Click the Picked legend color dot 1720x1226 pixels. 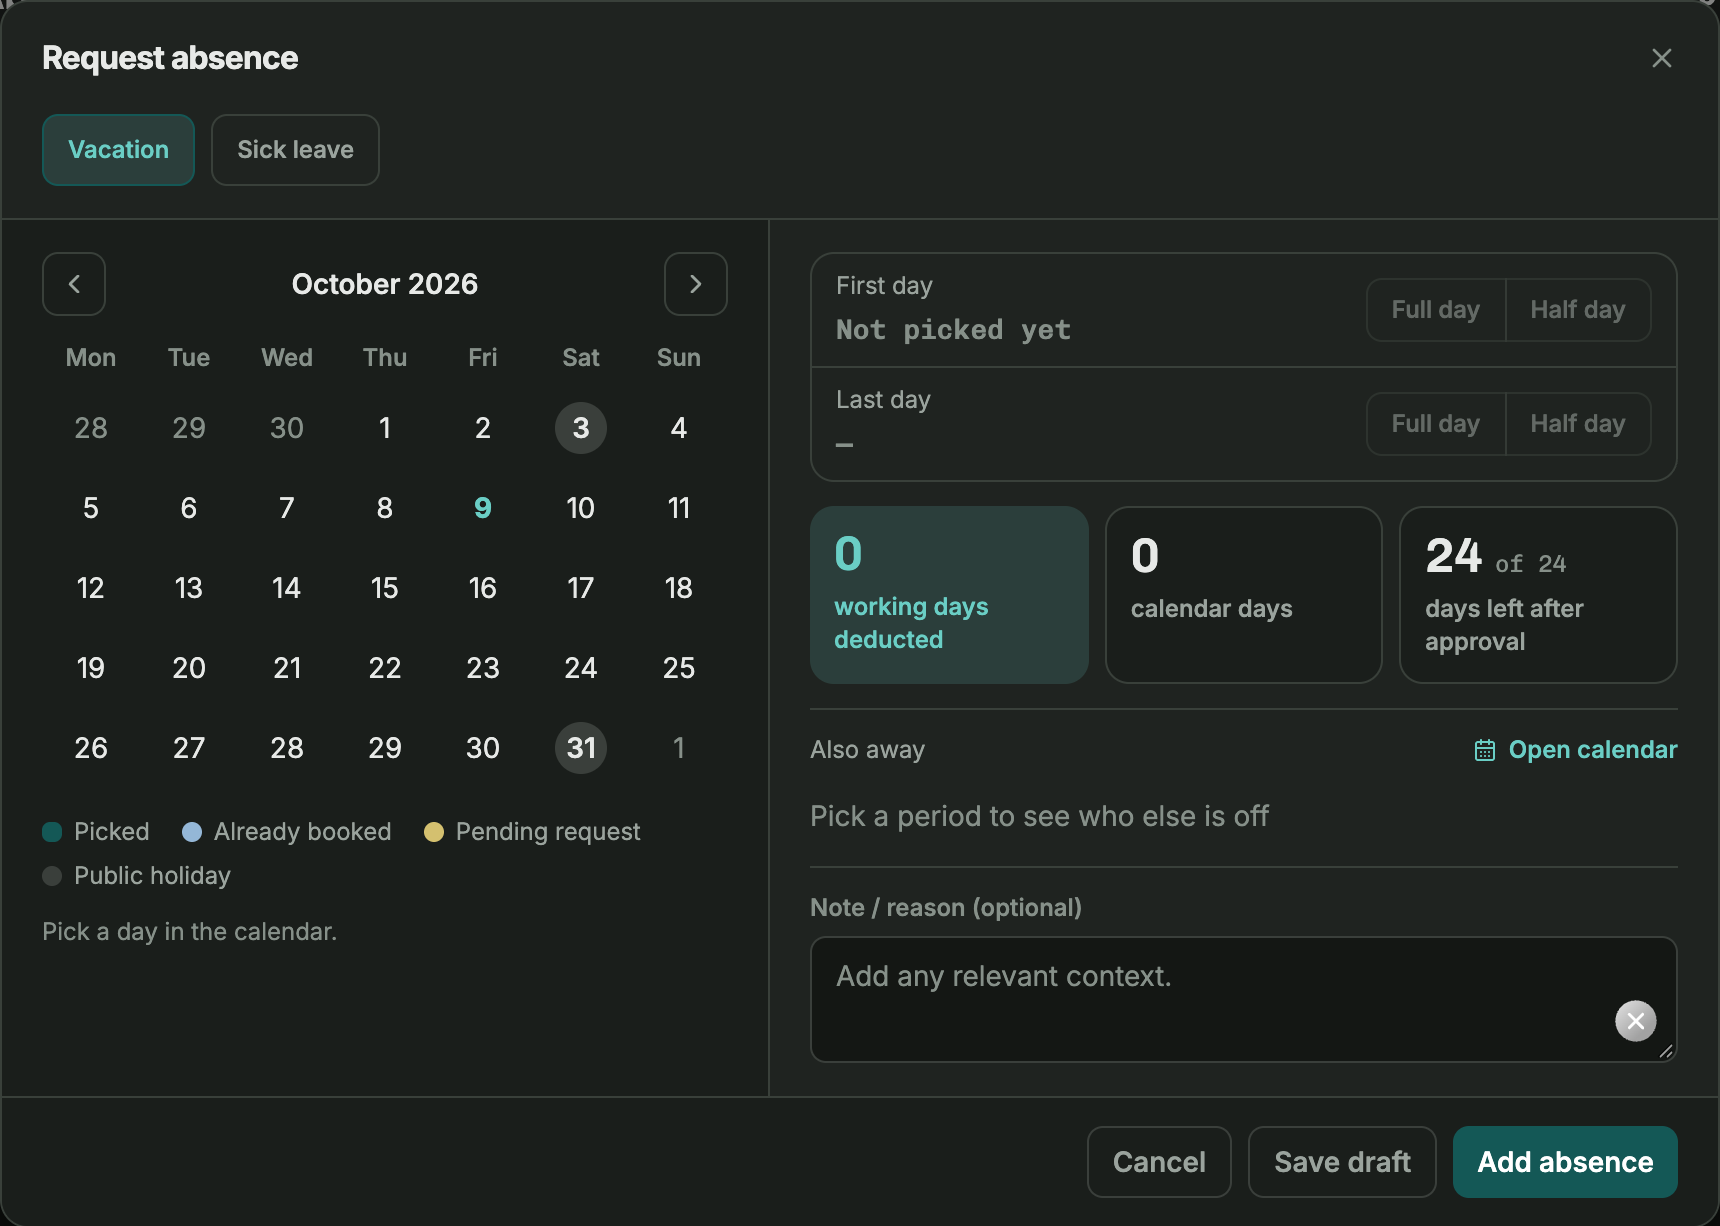[52, 832]
